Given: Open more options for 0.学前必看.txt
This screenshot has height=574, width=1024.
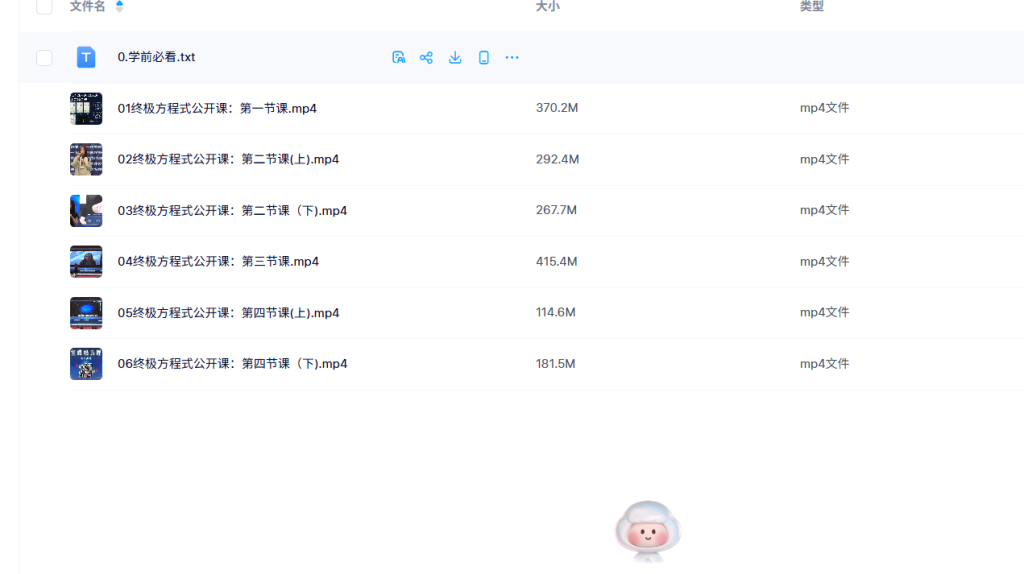Looking at the screenshot, I should click(x=512, y=58).
